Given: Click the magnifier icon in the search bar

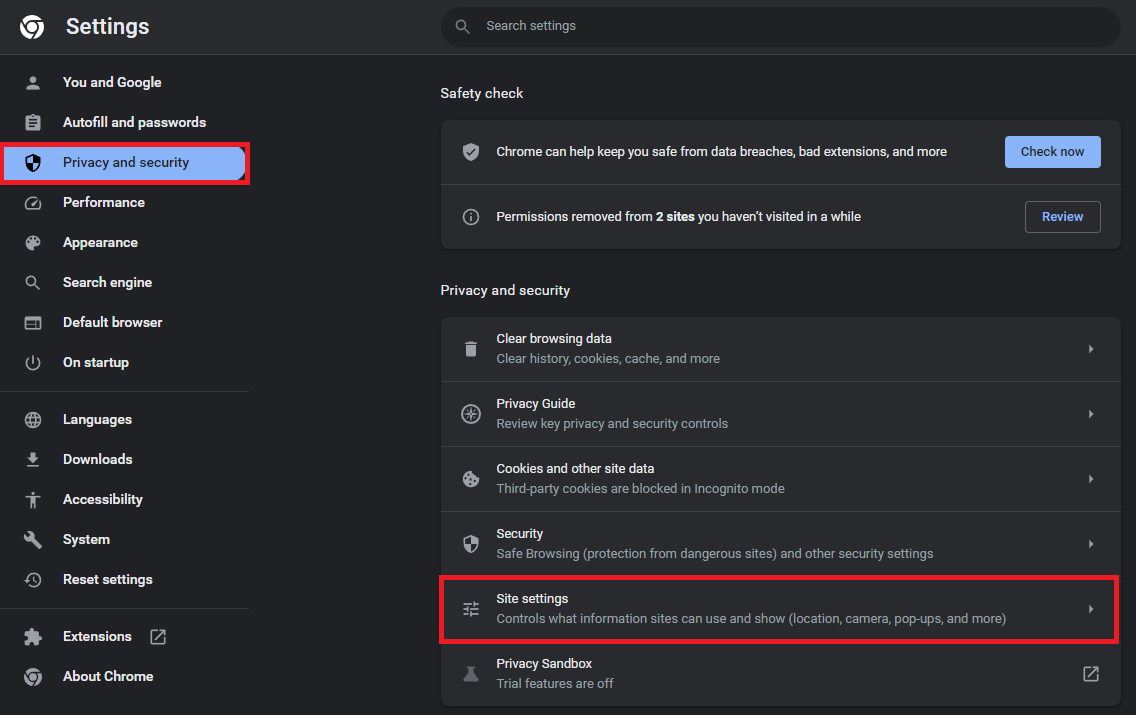Looking at the screenshot, I should 462,26.
